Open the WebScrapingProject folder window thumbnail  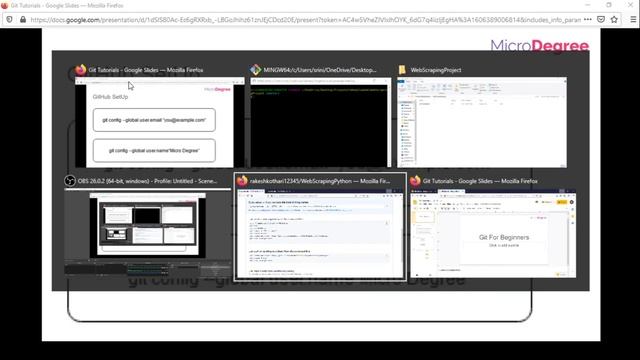point(482,122)
